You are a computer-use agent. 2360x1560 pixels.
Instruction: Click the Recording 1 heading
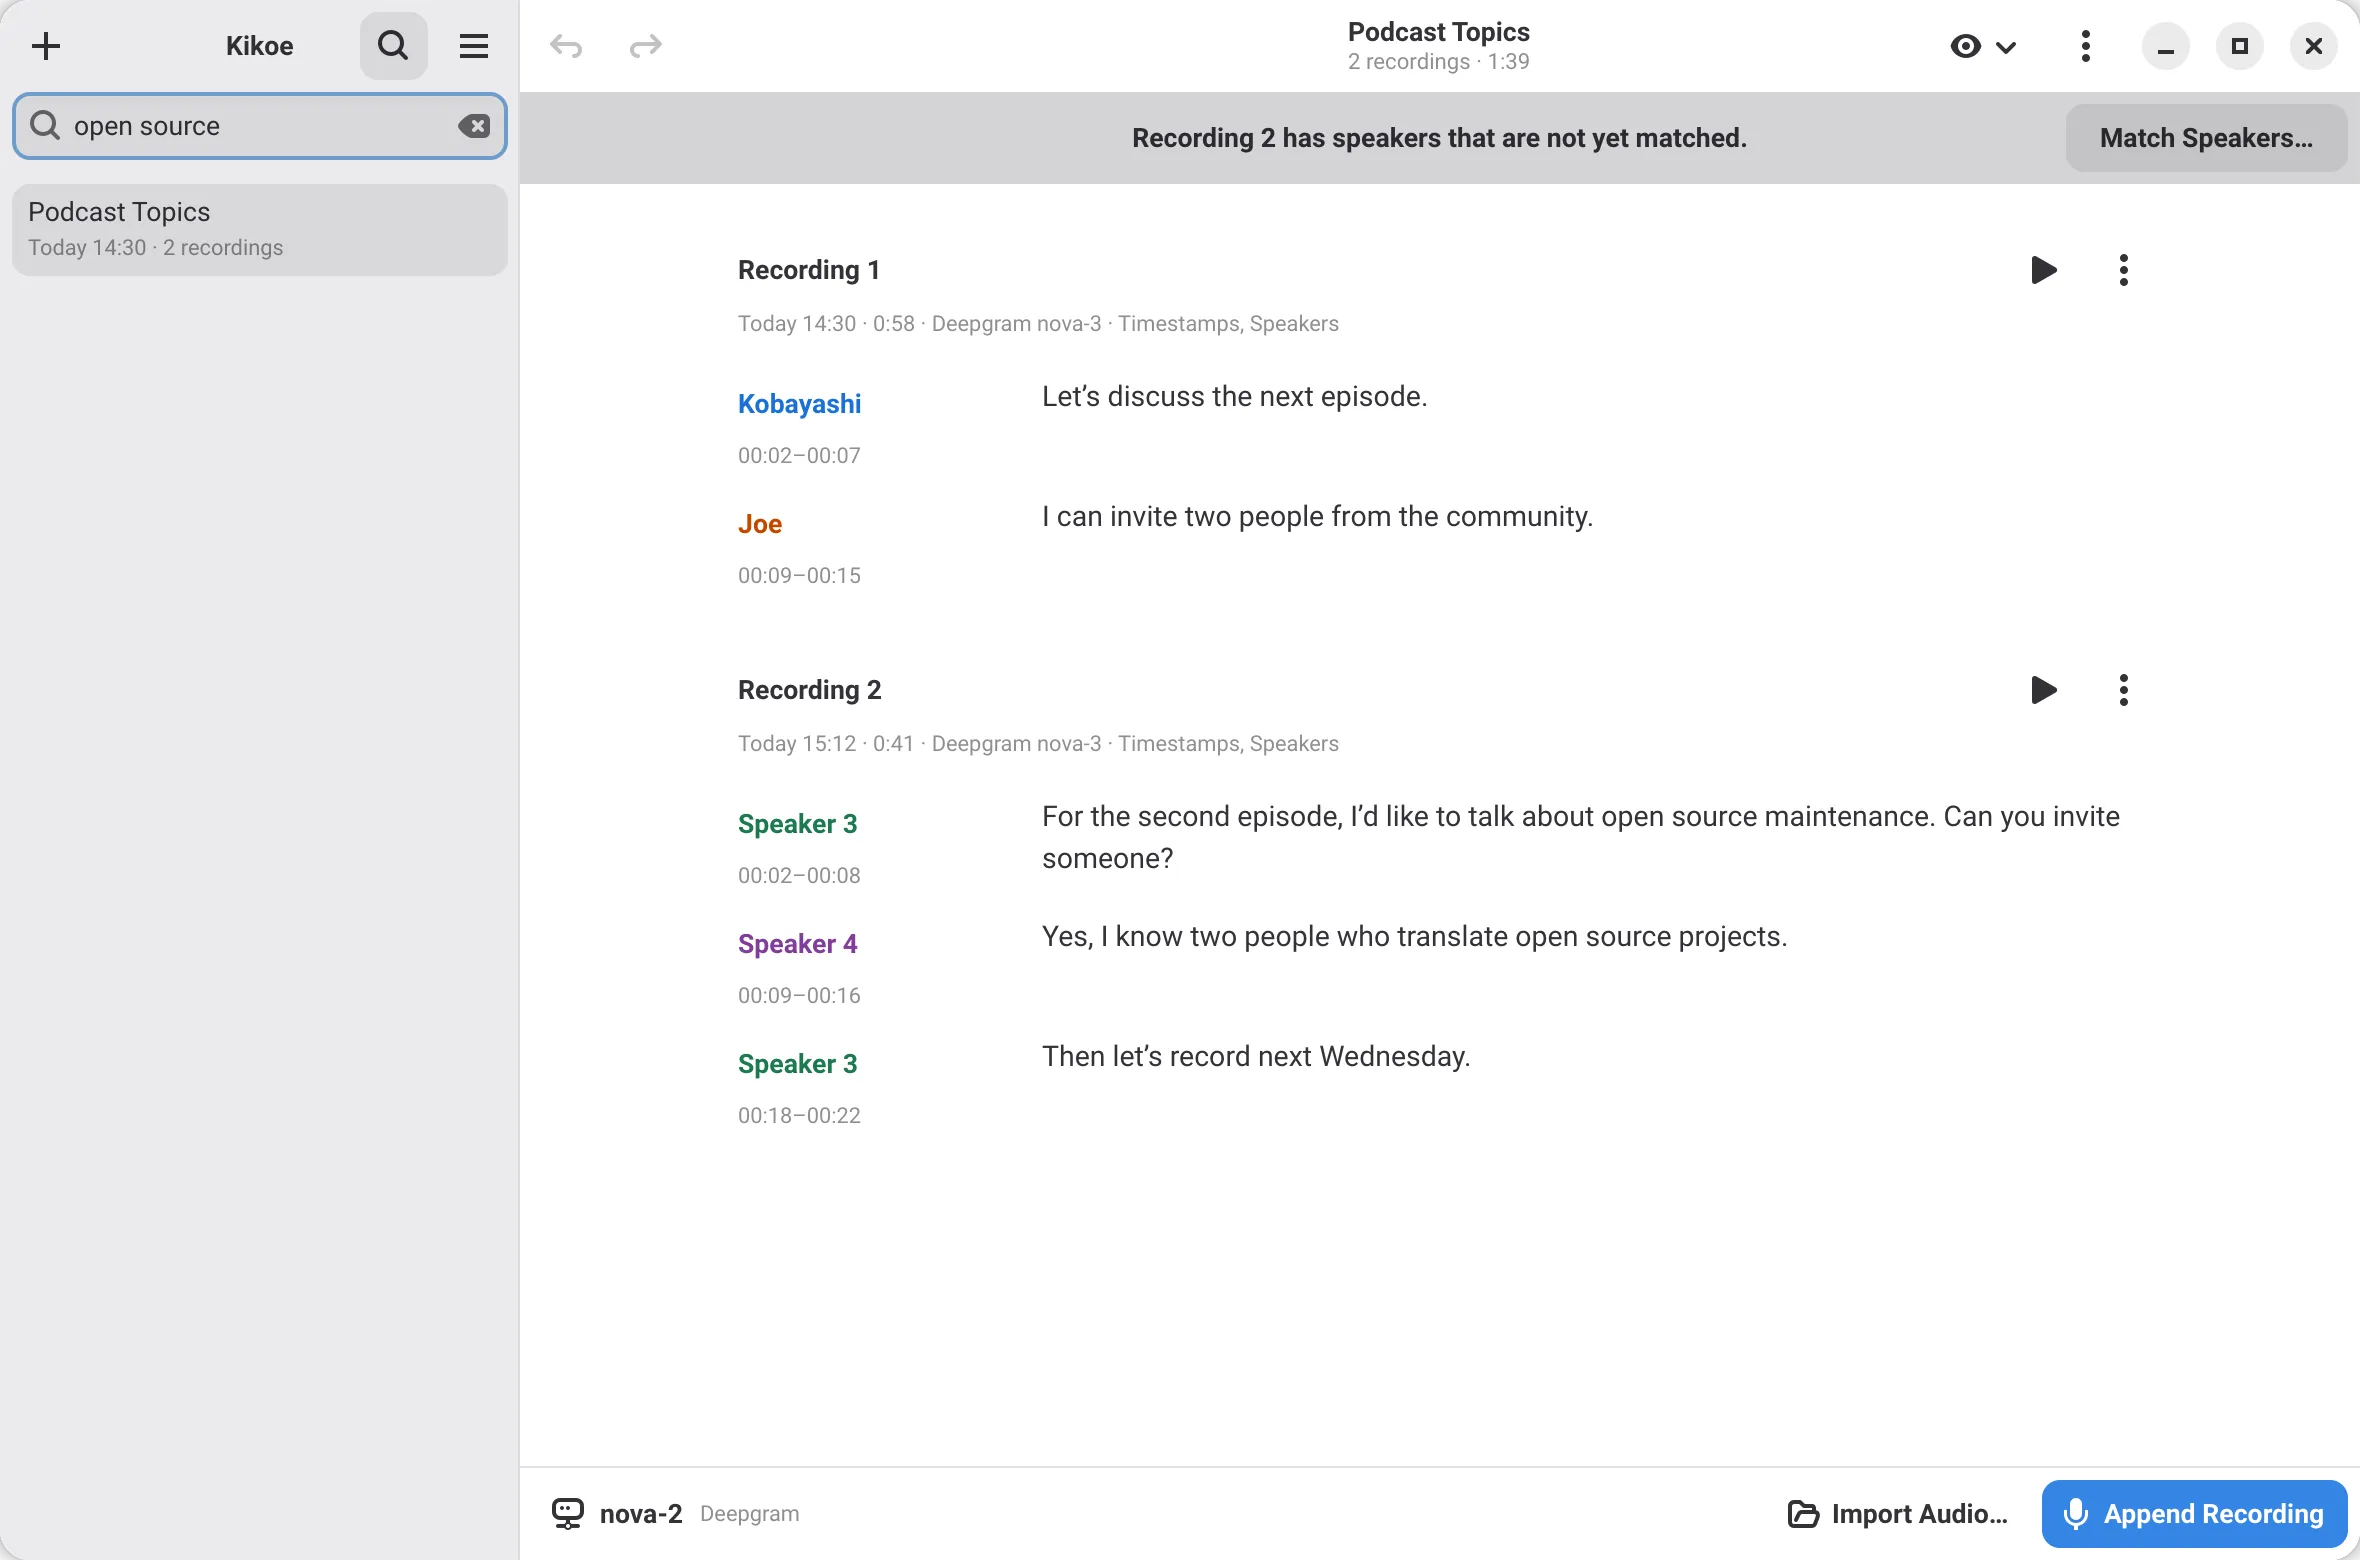[x=809, y=270]
